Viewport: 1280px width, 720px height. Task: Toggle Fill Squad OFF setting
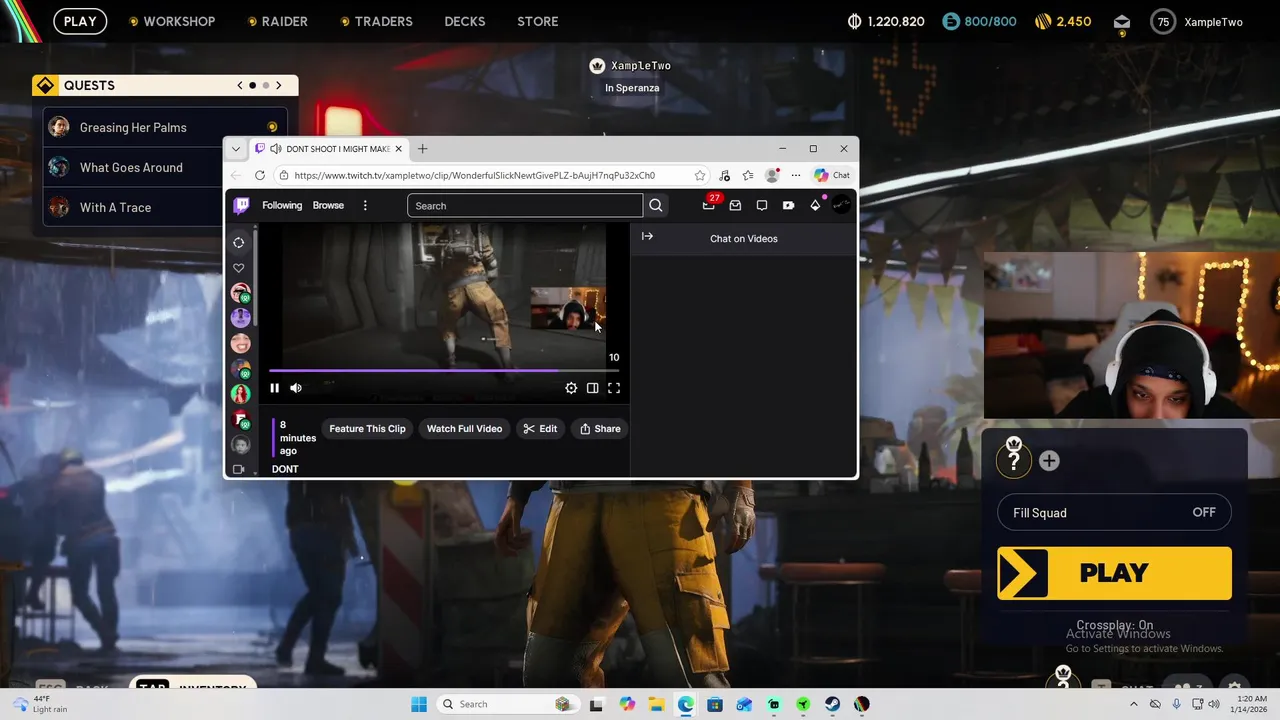pos(1114,513)
